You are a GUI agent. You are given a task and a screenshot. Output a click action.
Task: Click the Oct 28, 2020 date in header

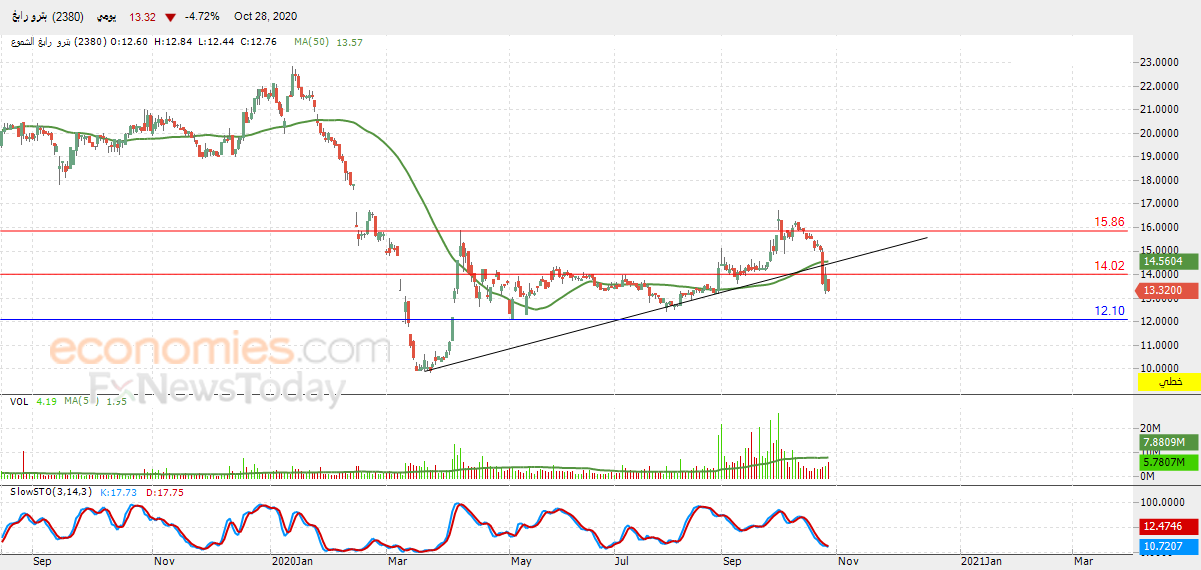click(x=266, y=17)
